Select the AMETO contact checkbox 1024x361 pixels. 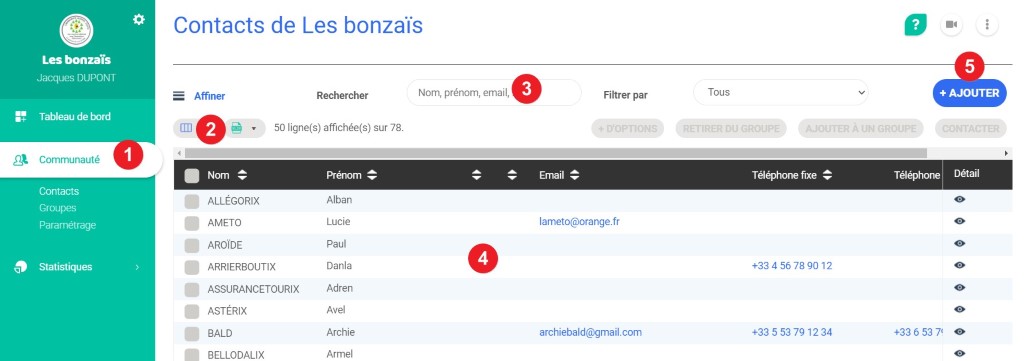pyautogui.click(x=191, y=223)
